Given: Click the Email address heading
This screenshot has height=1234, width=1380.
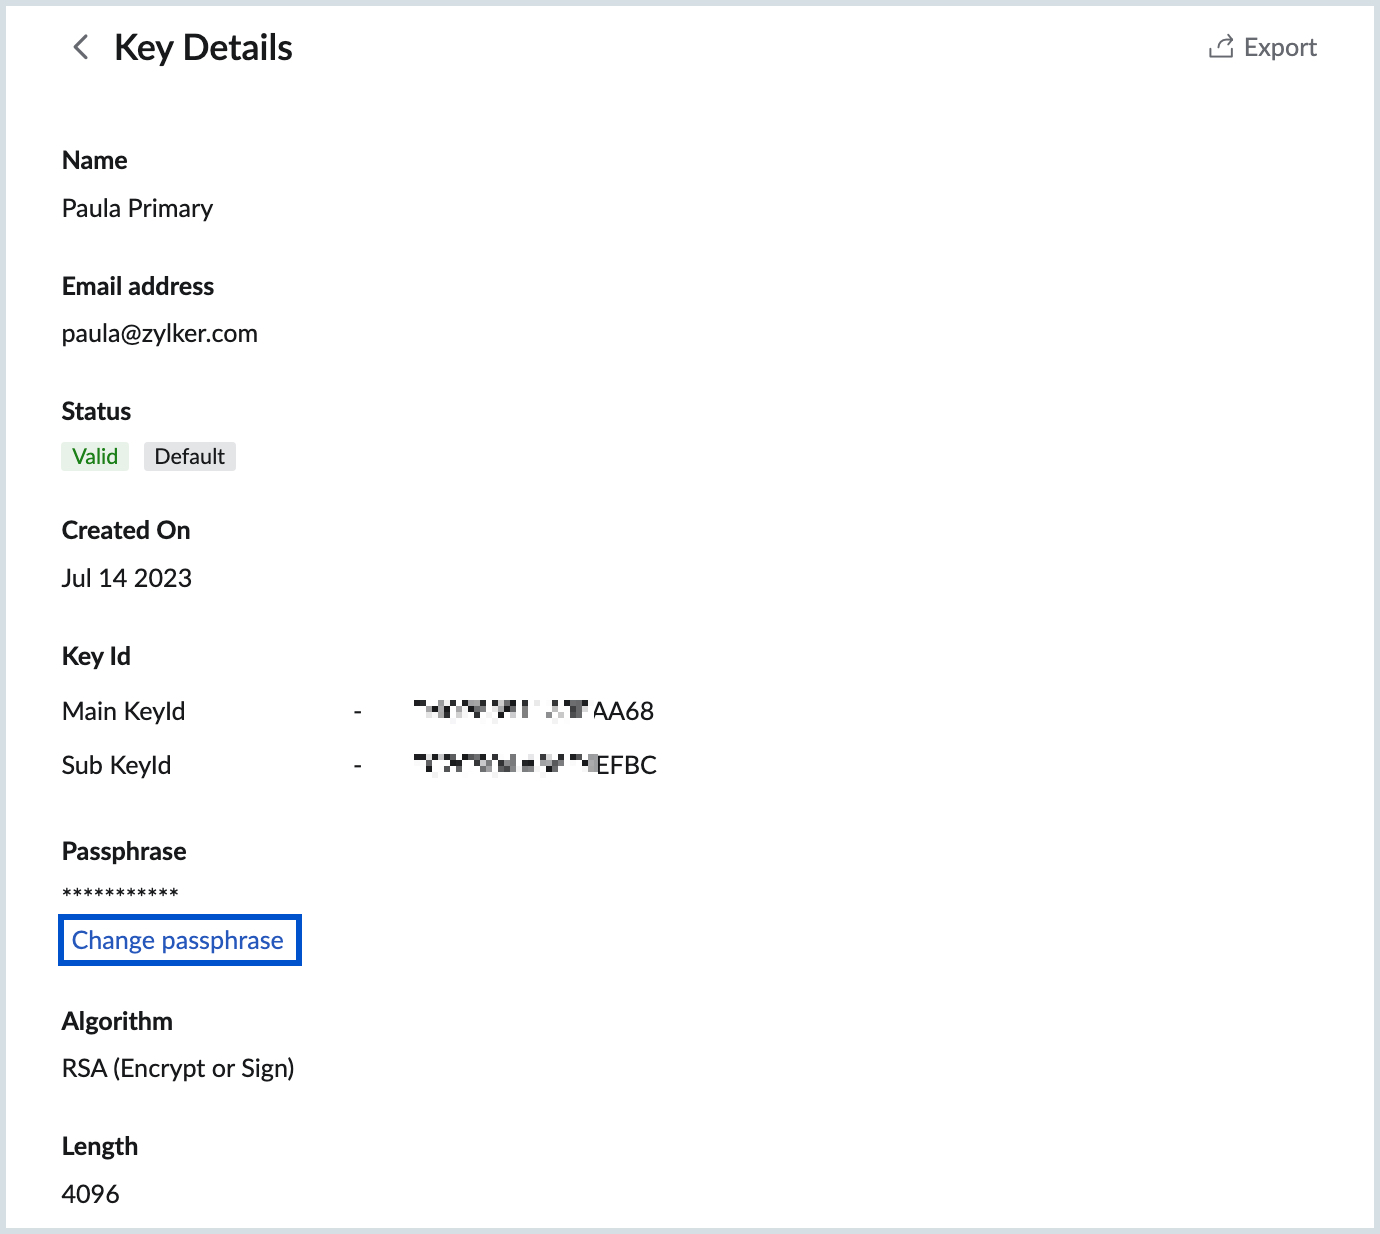Looking at the screenshot, I should 138,286.
